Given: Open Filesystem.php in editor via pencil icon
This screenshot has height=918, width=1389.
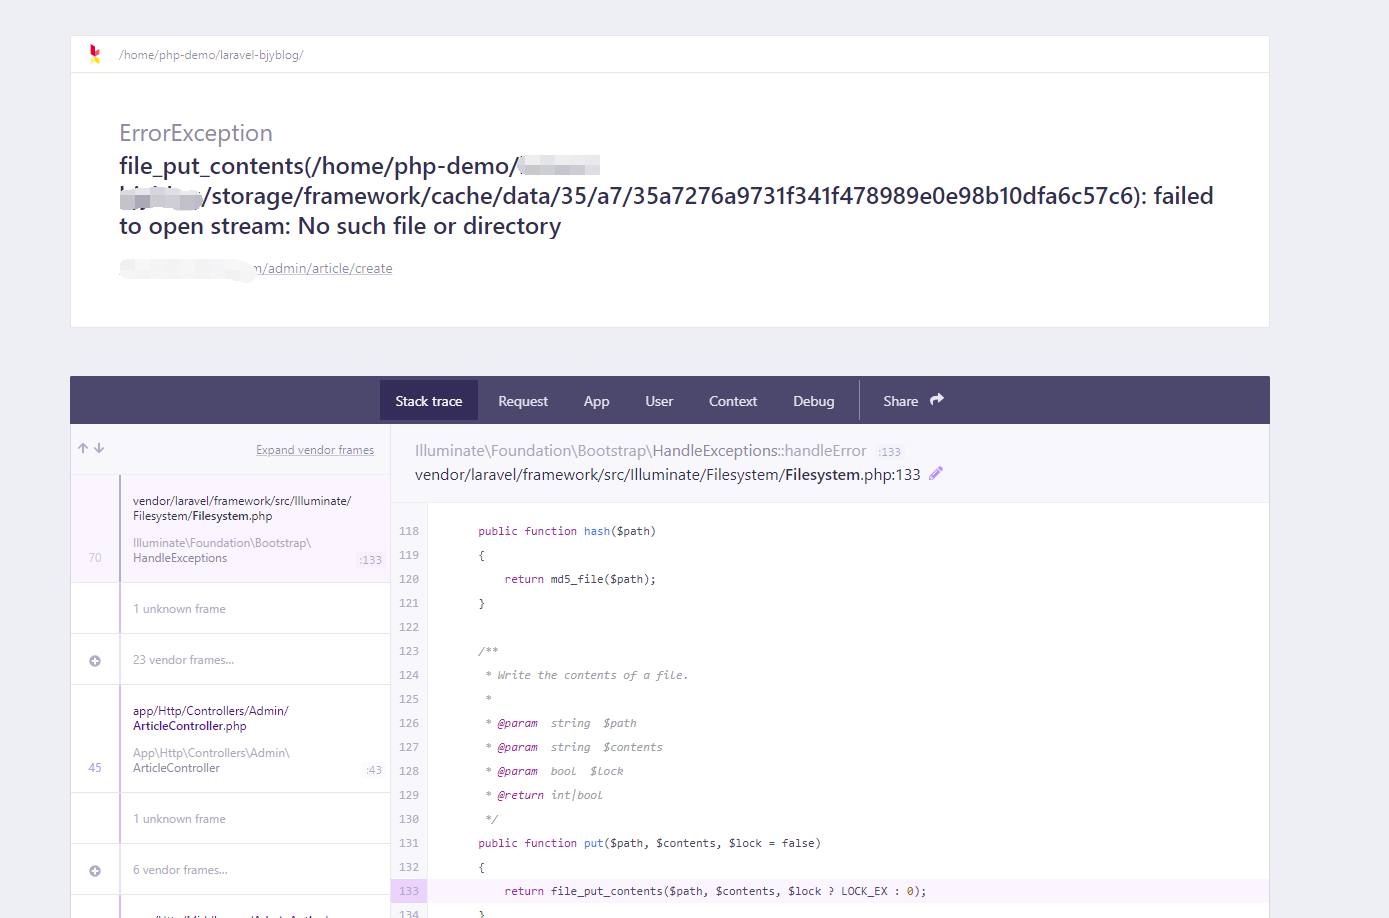Looking at the screenshot, I should (935, 473).
